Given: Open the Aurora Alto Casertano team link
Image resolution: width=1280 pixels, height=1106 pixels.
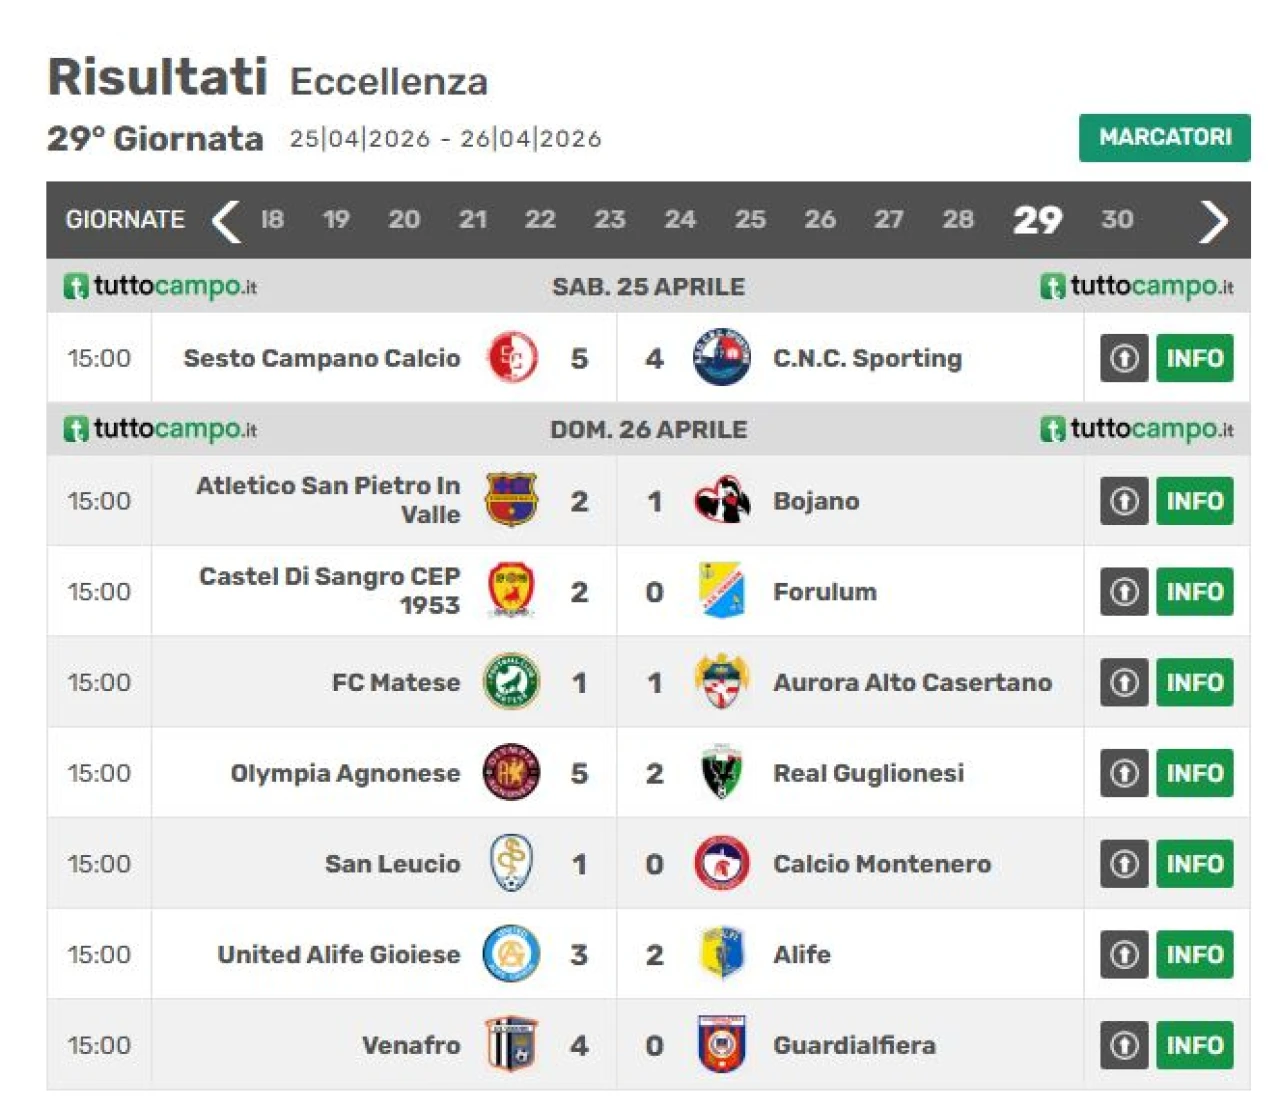Looking at the screenshot, I should pos(912,683).
